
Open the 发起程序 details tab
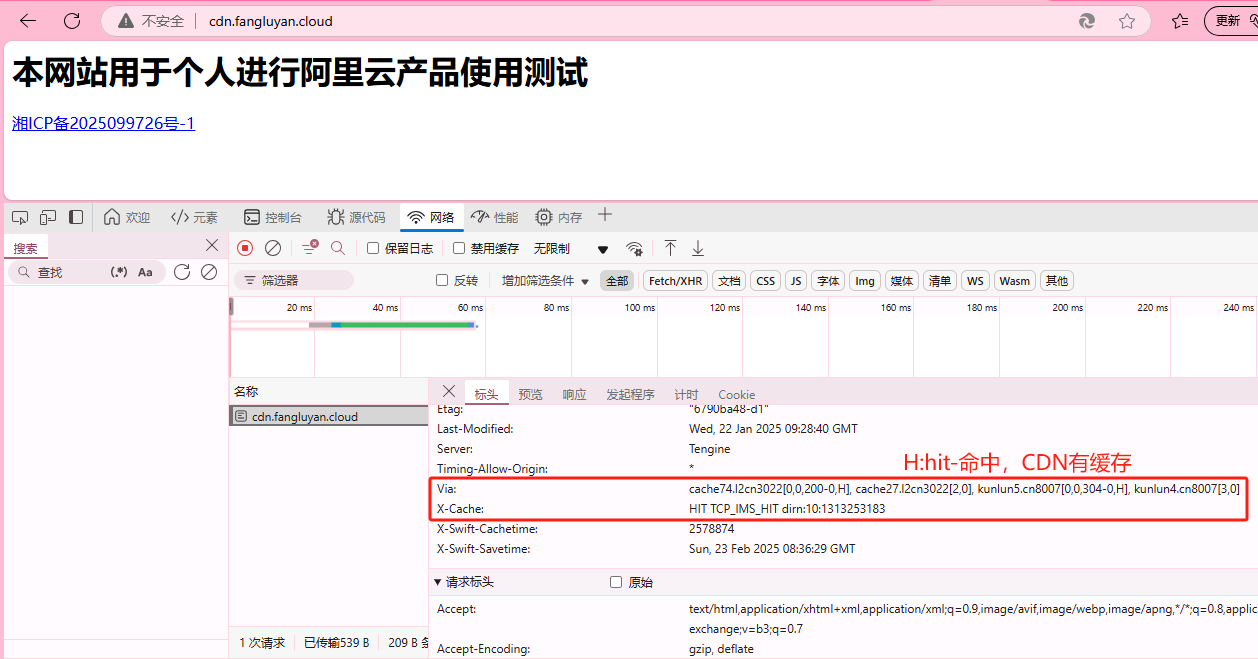coord(630,394)
